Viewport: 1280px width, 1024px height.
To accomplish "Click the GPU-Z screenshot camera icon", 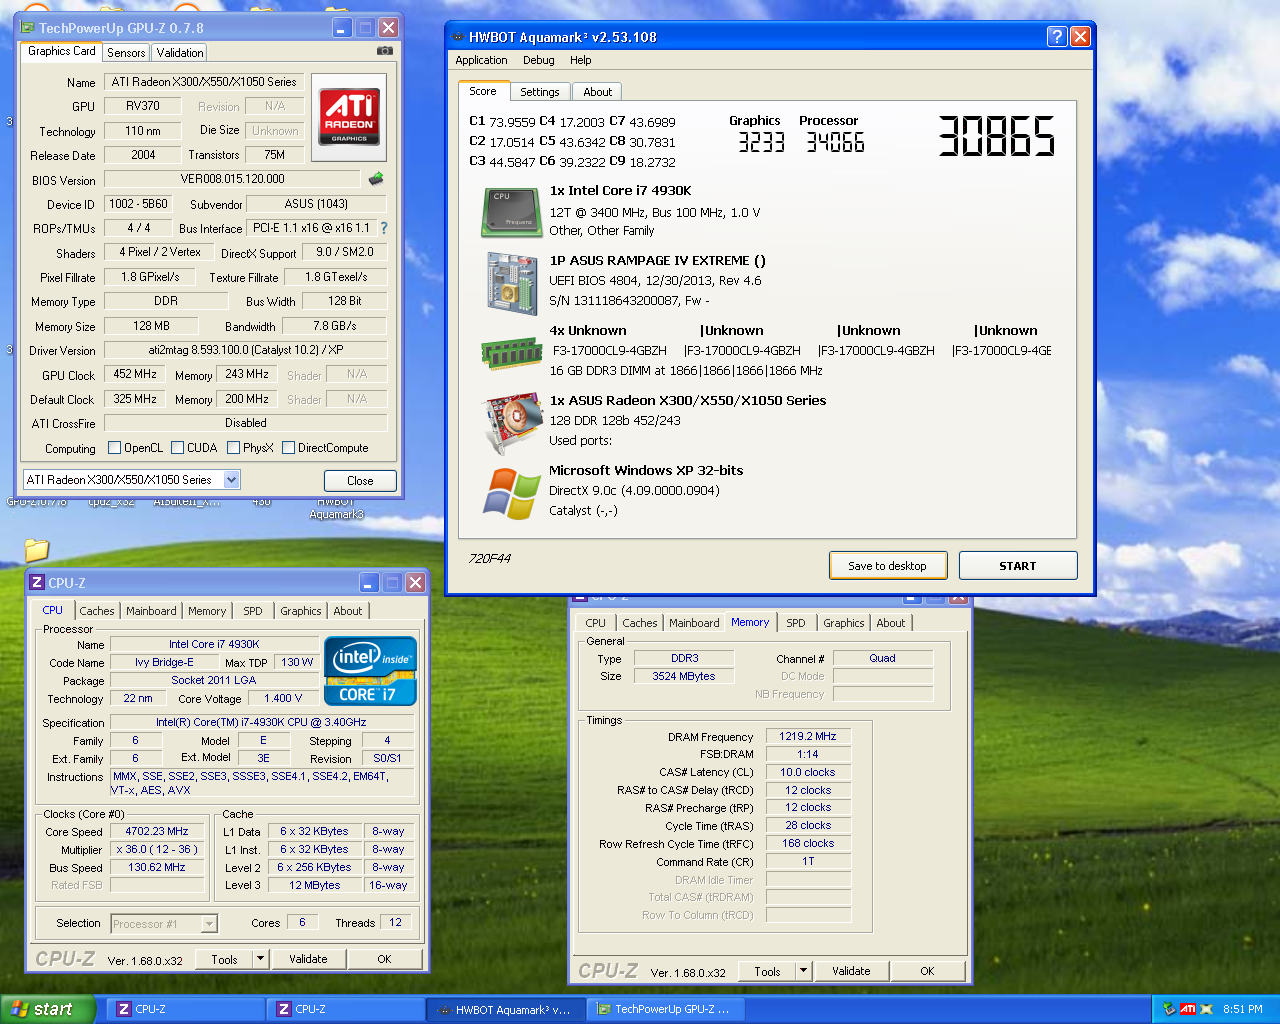I will pyautogui.click(x=385, y=51).
